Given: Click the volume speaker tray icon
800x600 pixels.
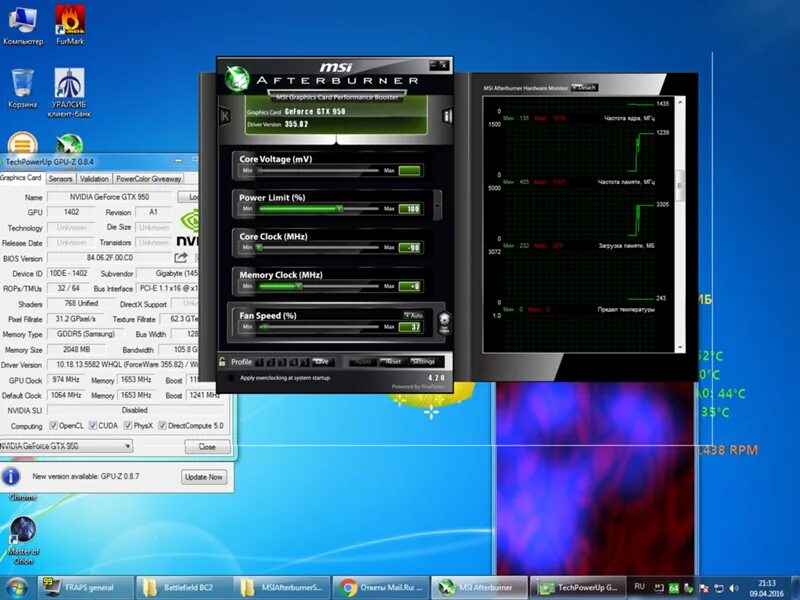Looking at the screenshot, I should [x=734, y=588].
